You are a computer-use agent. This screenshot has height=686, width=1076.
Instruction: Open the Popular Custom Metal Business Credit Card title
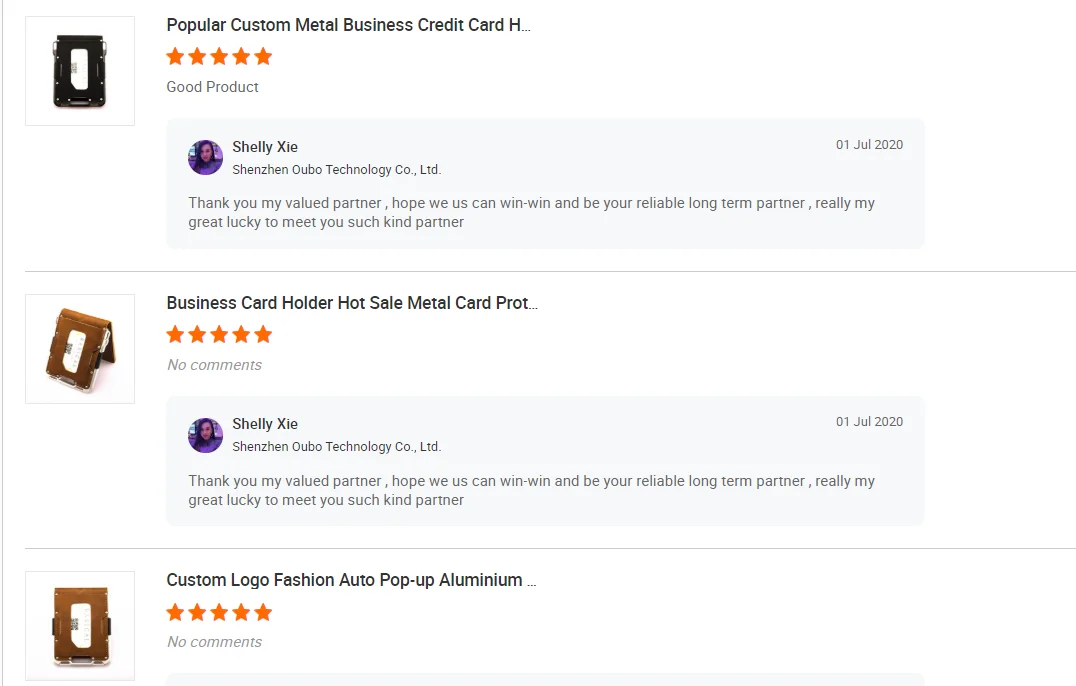[348, 25]
